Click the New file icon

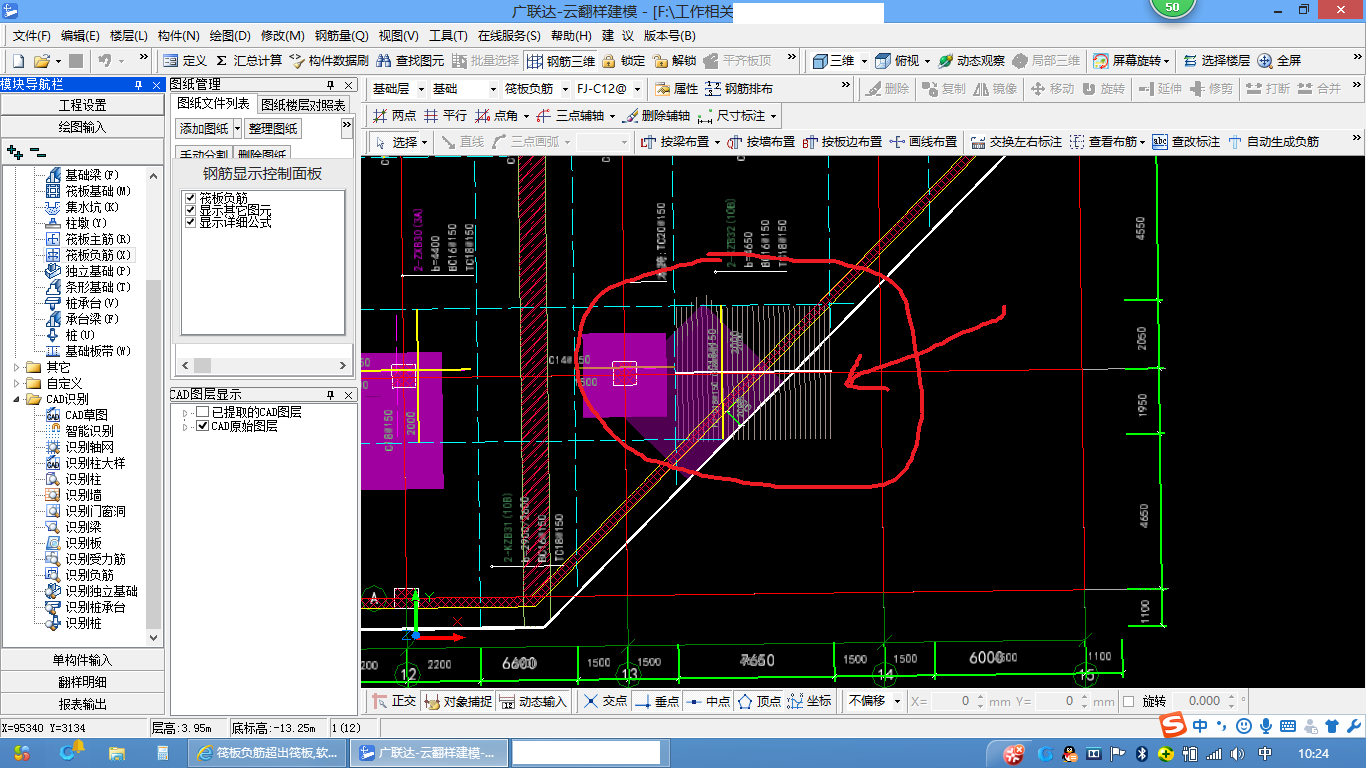click(19, 61)
